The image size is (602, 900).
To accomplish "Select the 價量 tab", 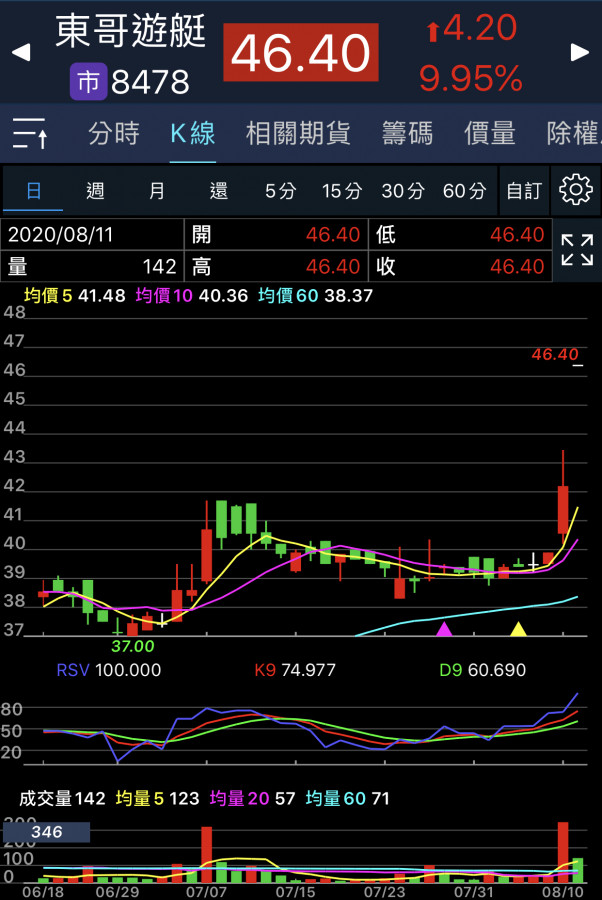I will coord(490,133).
